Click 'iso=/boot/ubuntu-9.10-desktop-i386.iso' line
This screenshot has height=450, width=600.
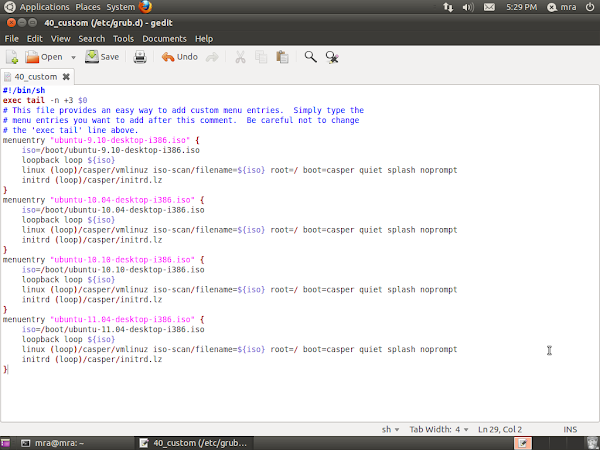coord(111,150)
